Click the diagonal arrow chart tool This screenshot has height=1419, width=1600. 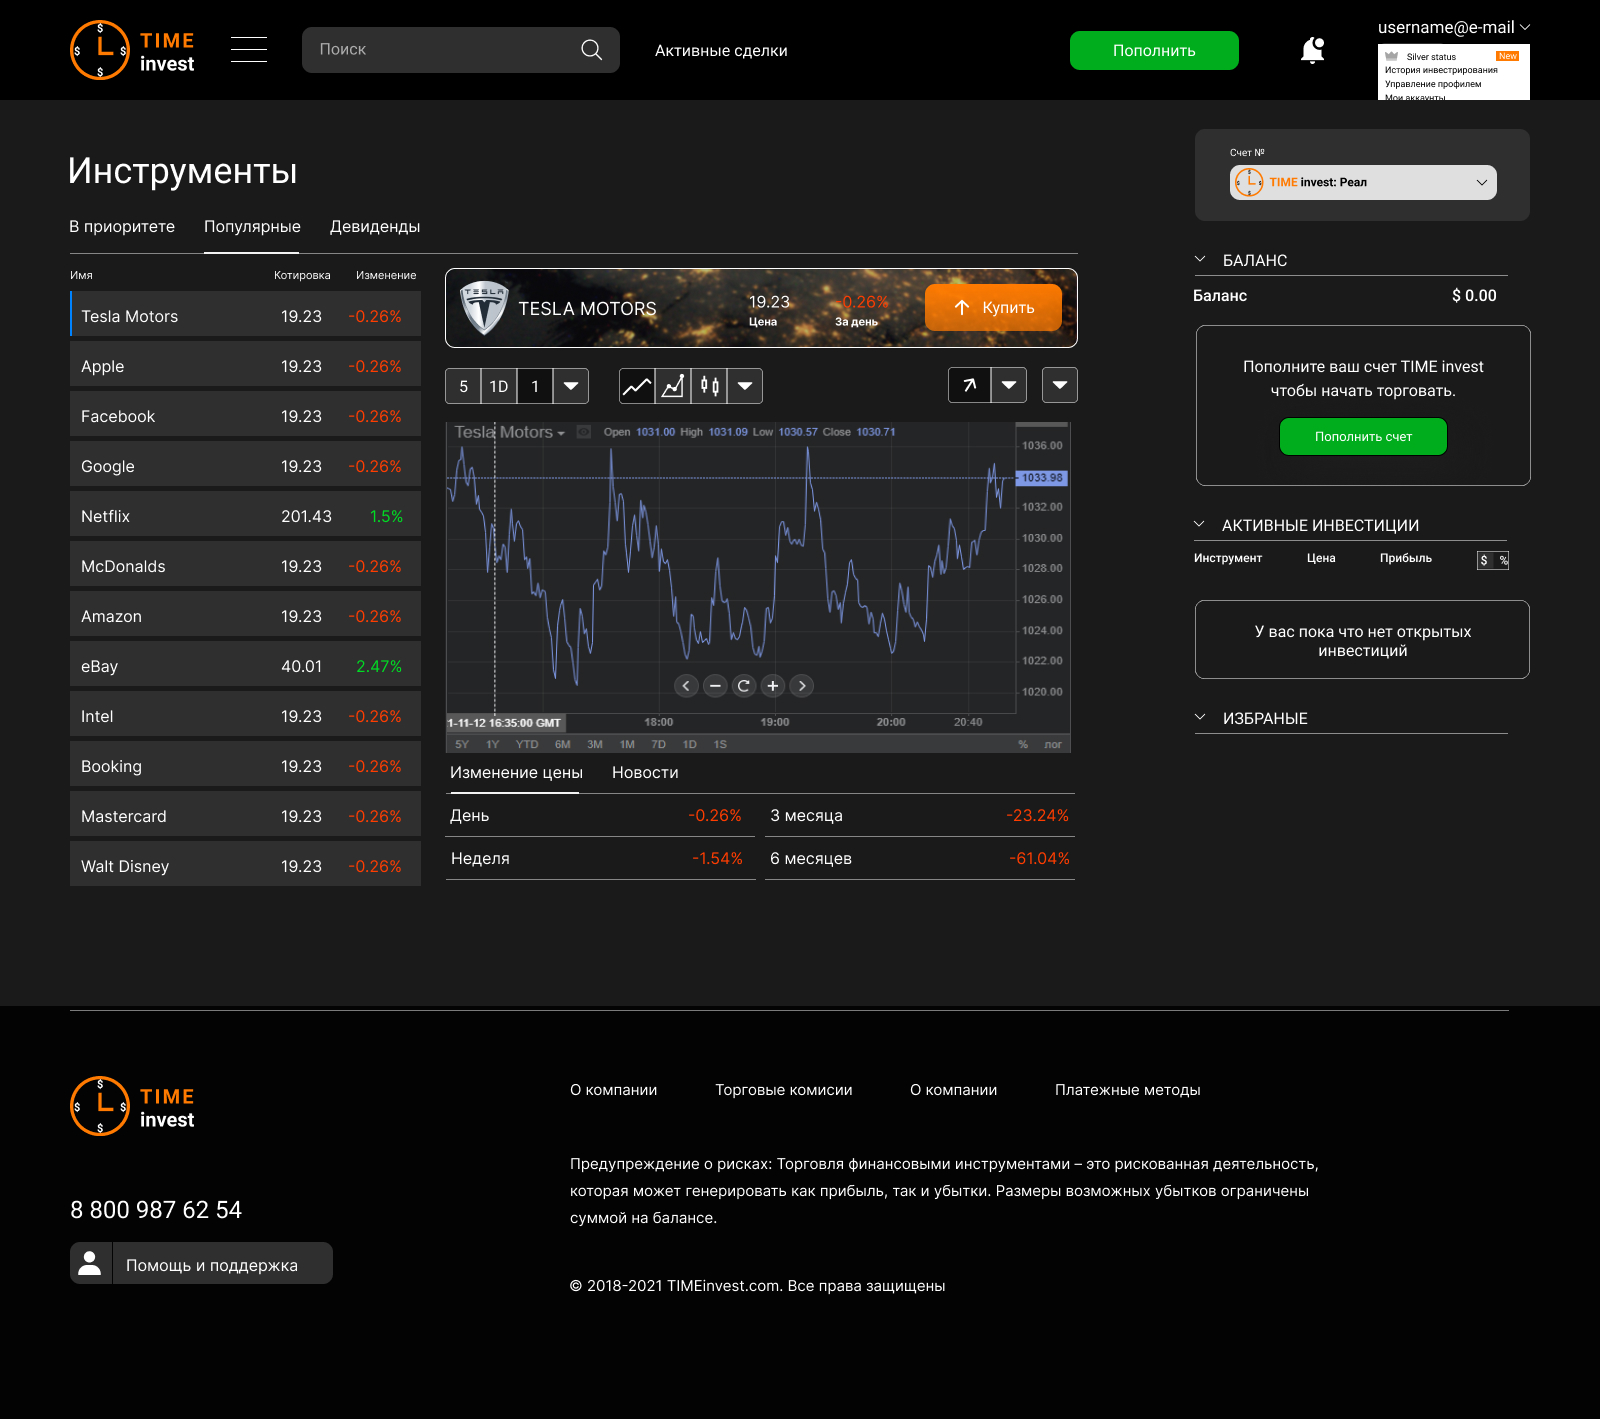tap(969, 385)
